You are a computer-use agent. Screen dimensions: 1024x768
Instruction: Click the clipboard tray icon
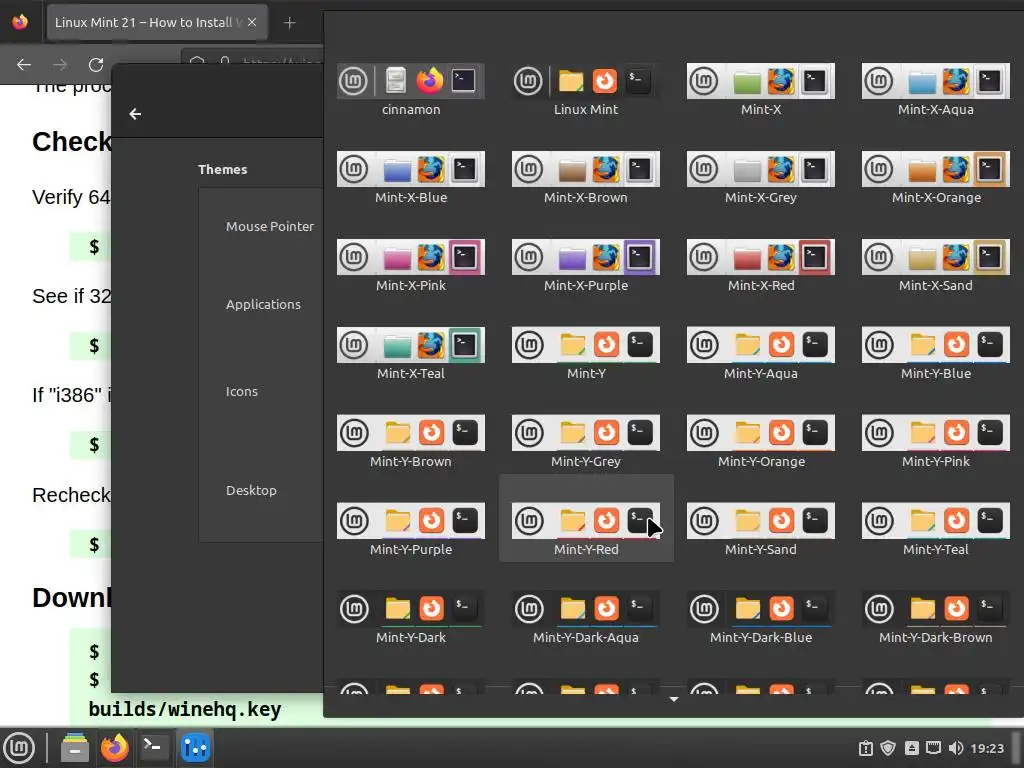[866, 748]
